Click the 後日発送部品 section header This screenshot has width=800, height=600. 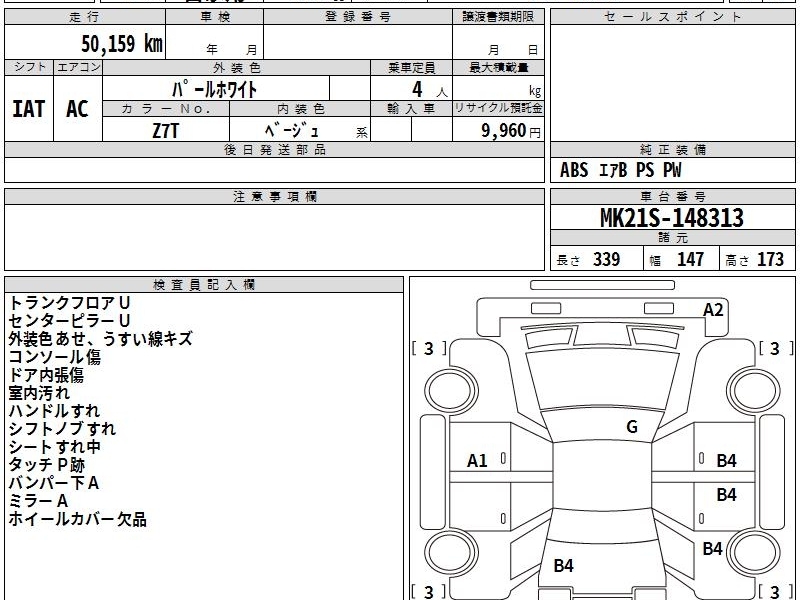pyautogui.click(x=274, y=149)
